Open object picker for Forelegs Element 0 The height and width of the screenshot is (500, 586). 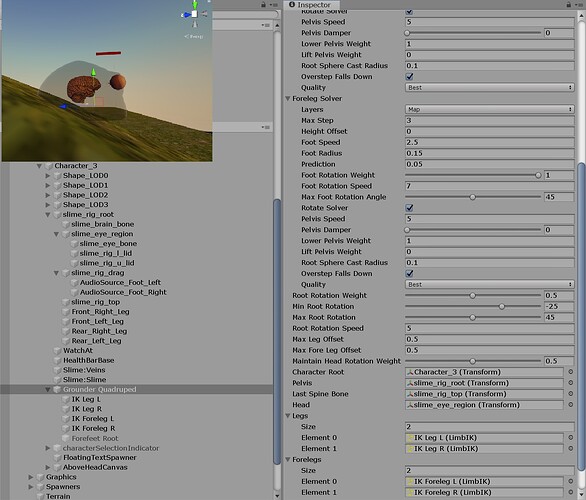click(571, 481)
